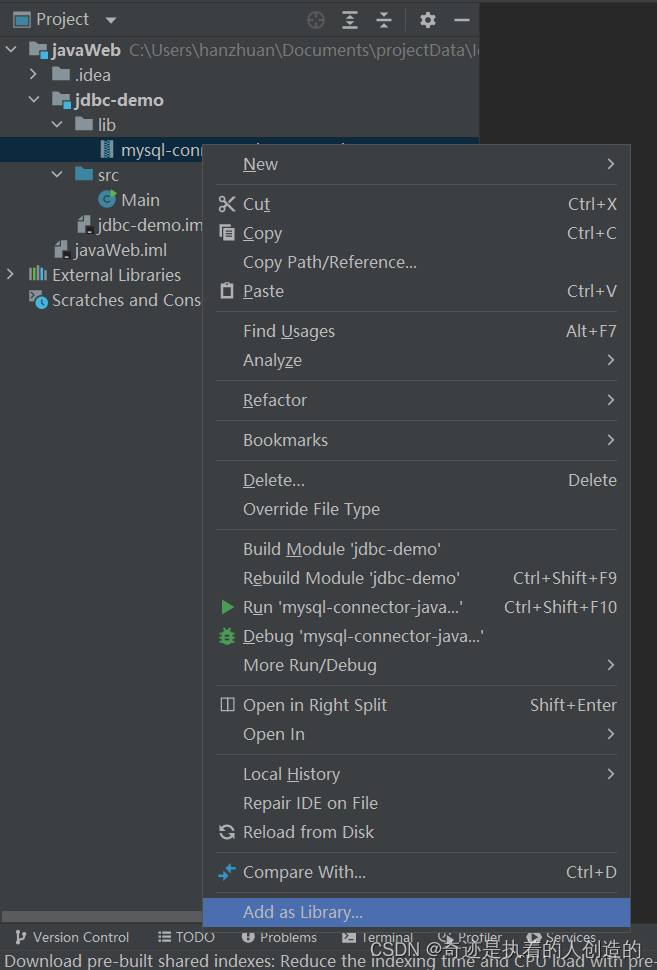The image size is (657, 970).
Task: Click the Collapse All toolbar icon
Action: point(384,20)
